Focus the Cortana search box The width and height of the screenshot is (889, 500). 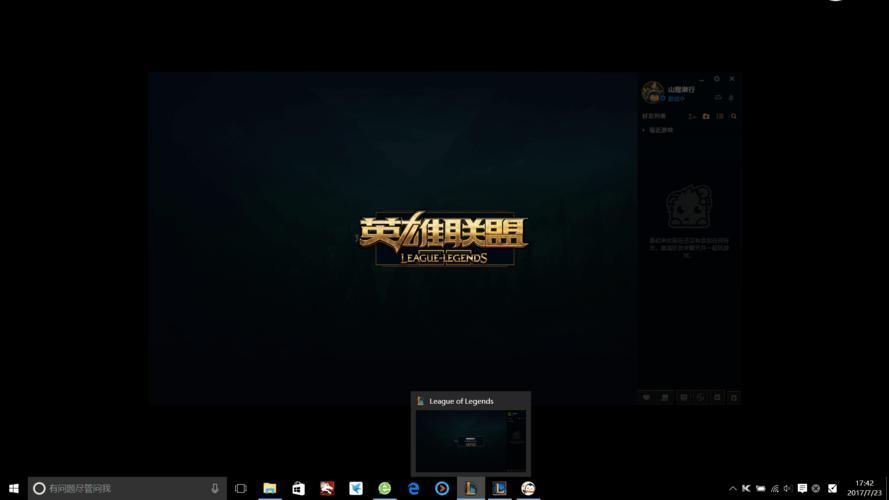coord(127,488)
